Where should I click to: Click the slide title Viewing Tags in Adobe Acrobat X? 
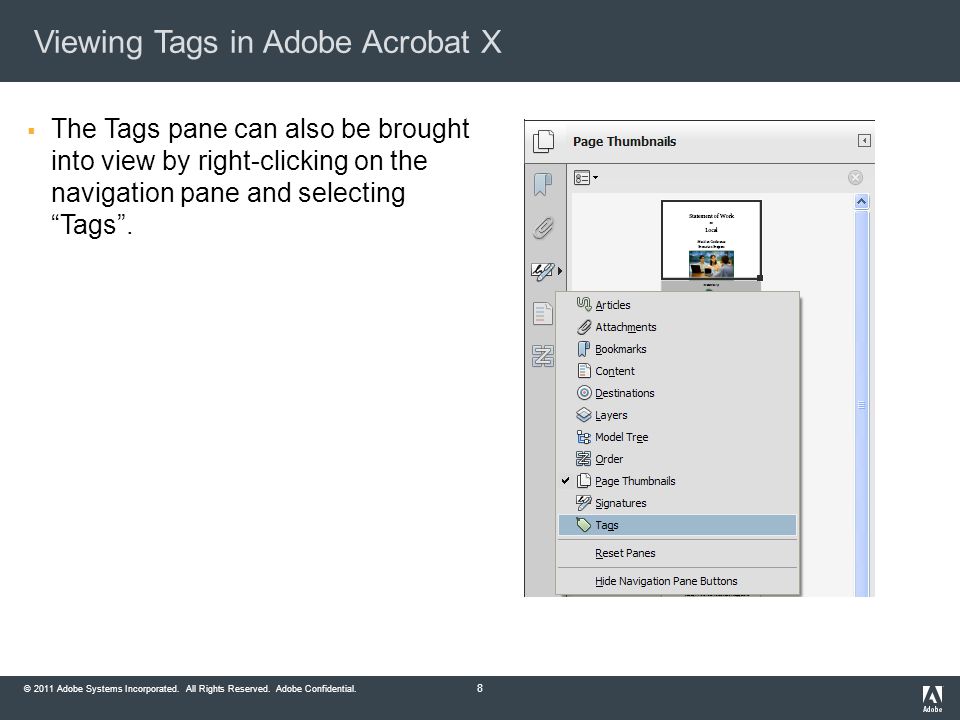coord(268,42)
